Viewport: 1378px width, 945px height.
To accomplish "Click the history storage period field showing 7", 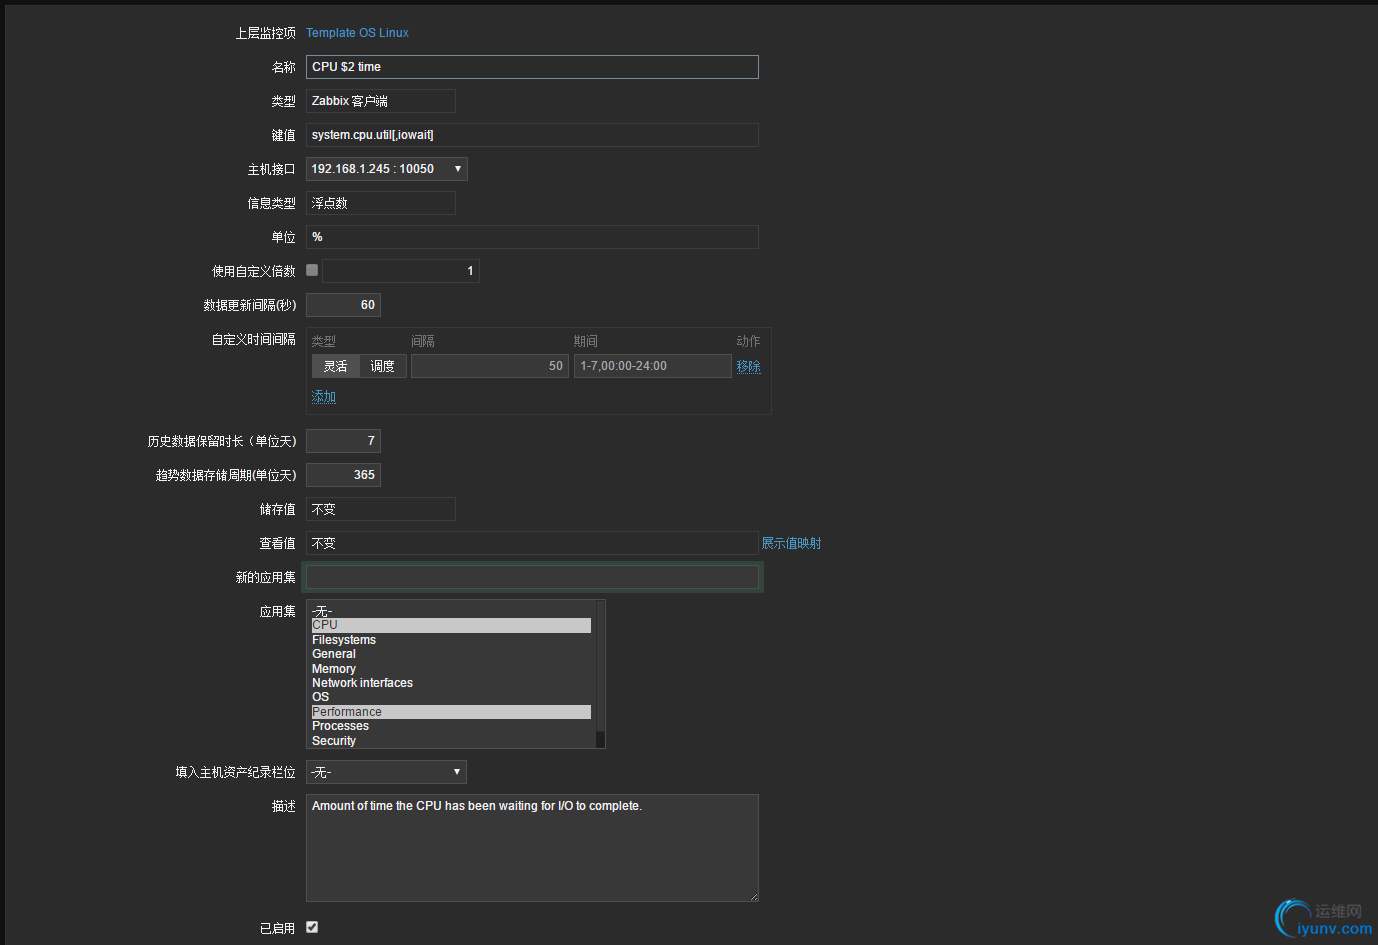I will coord(343,441).
